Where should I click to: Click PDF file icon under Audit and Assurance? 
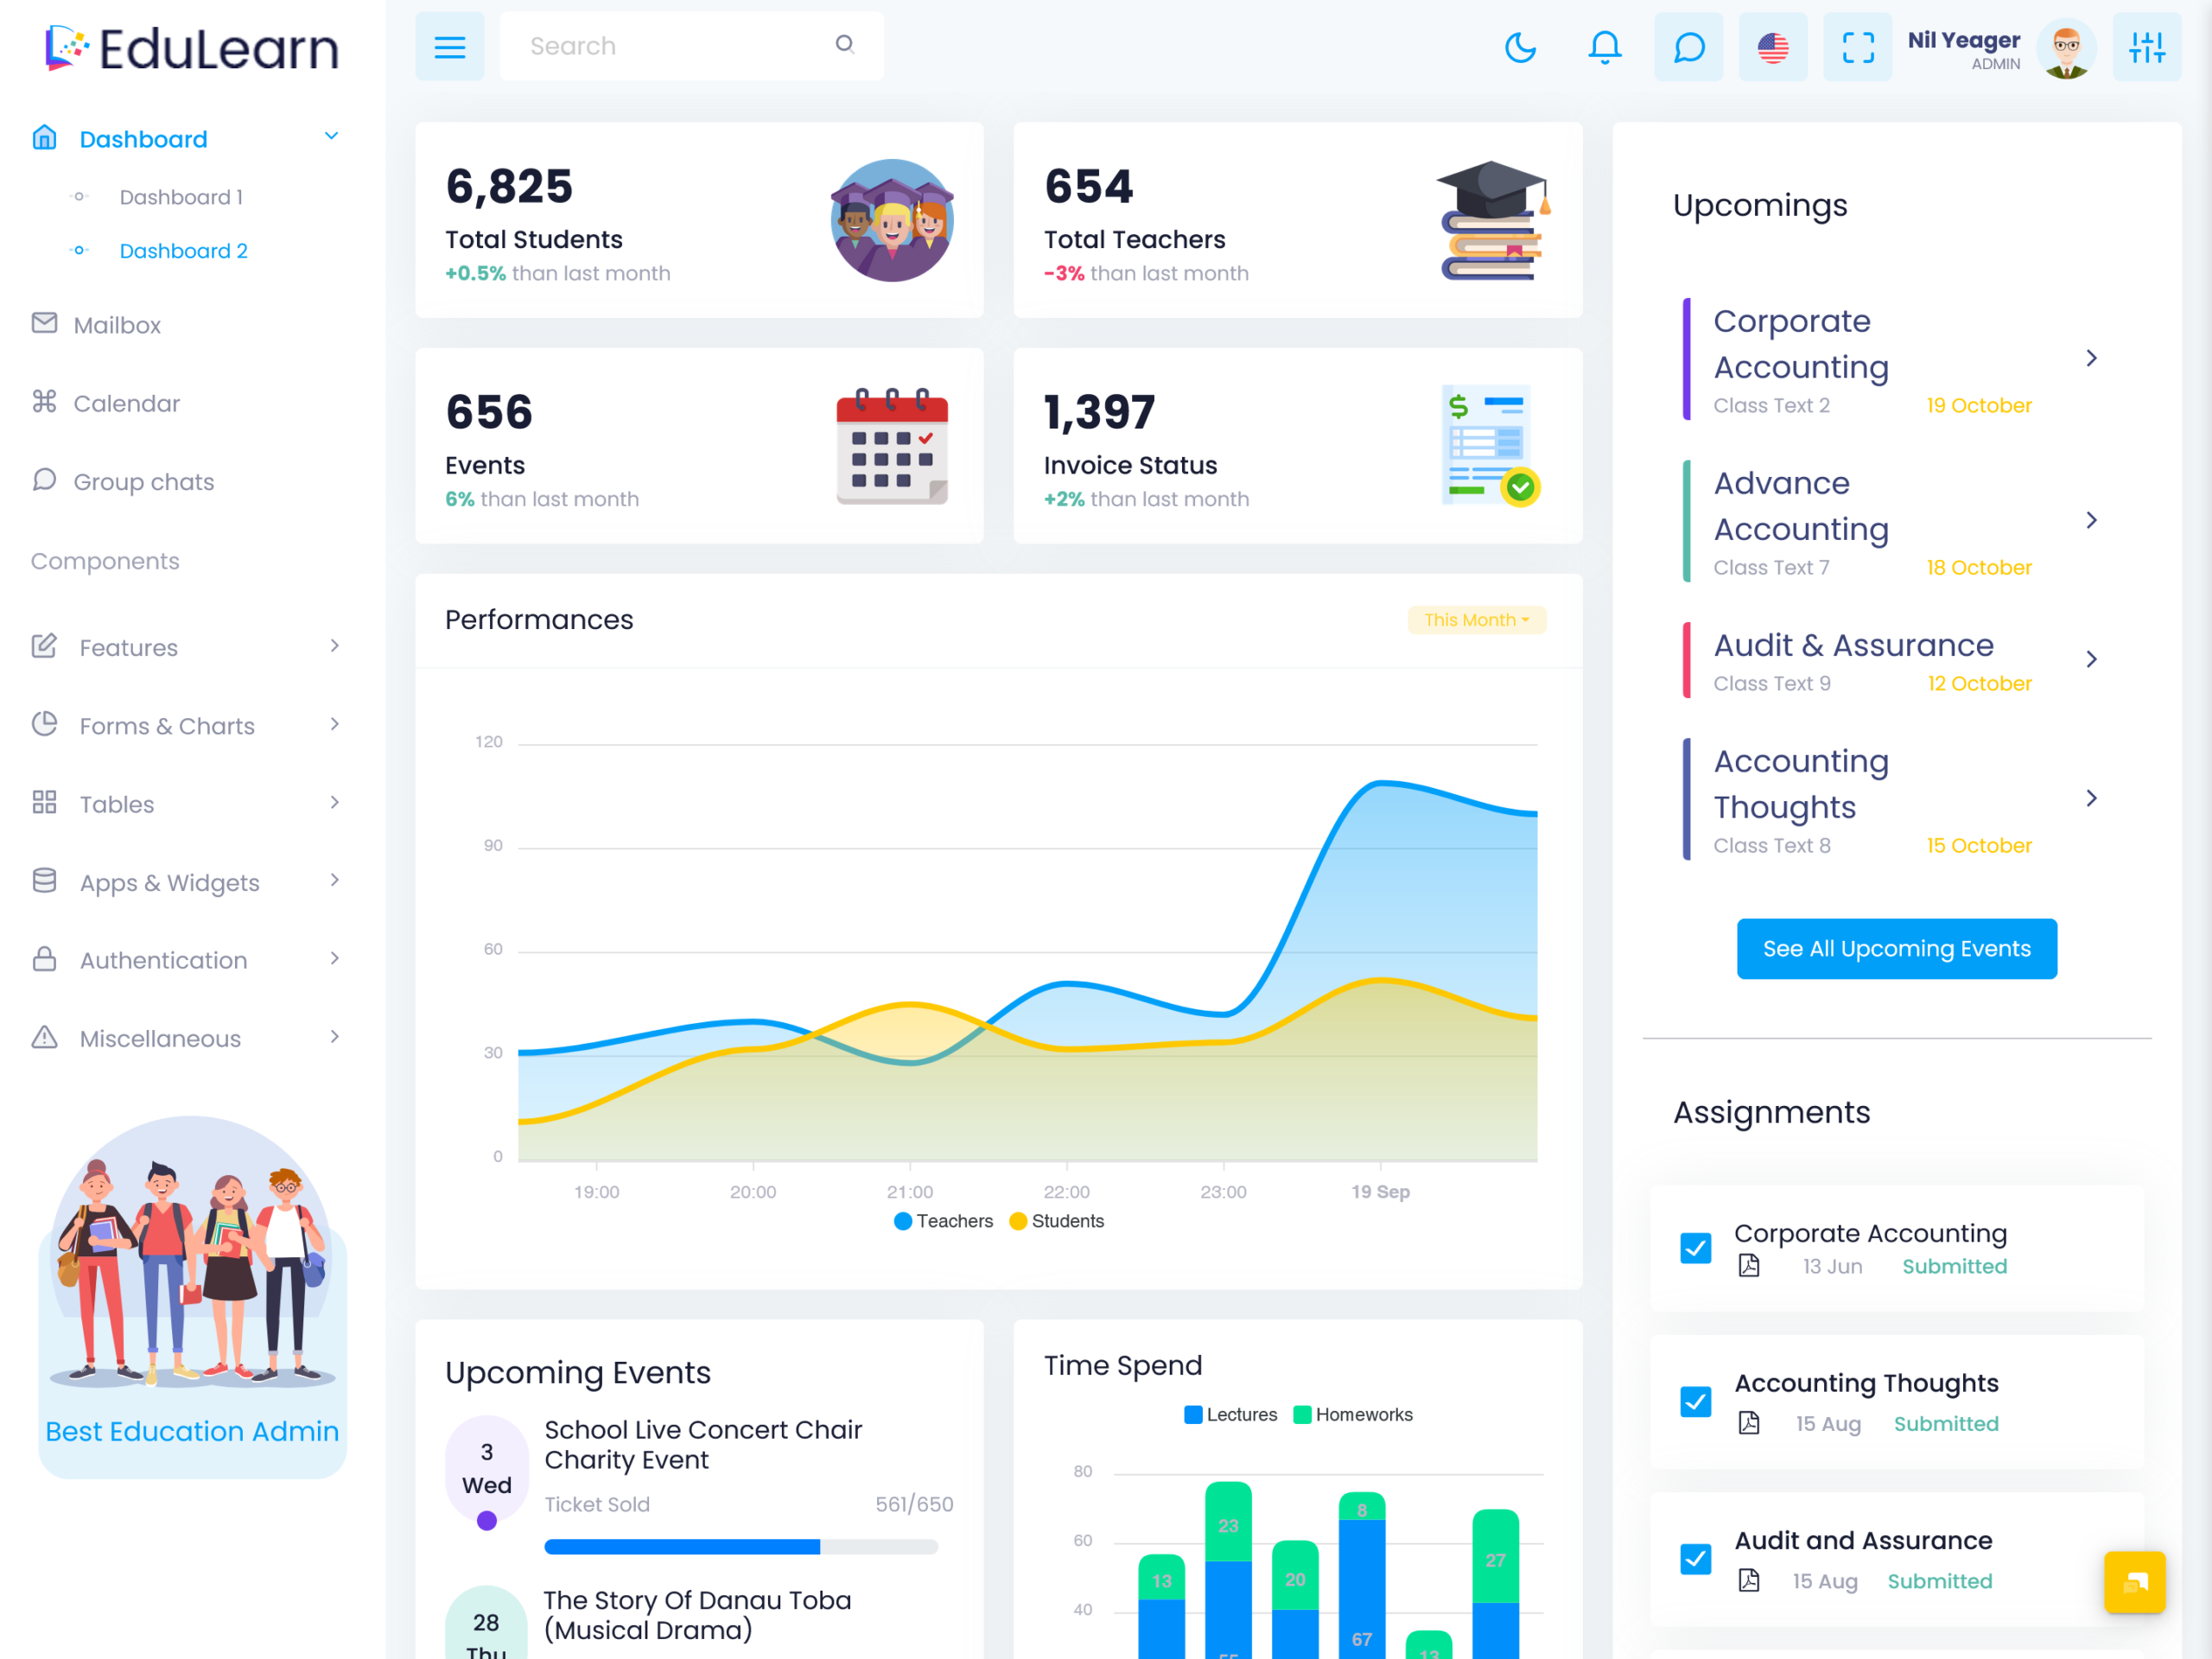tap(1749, 1580)
